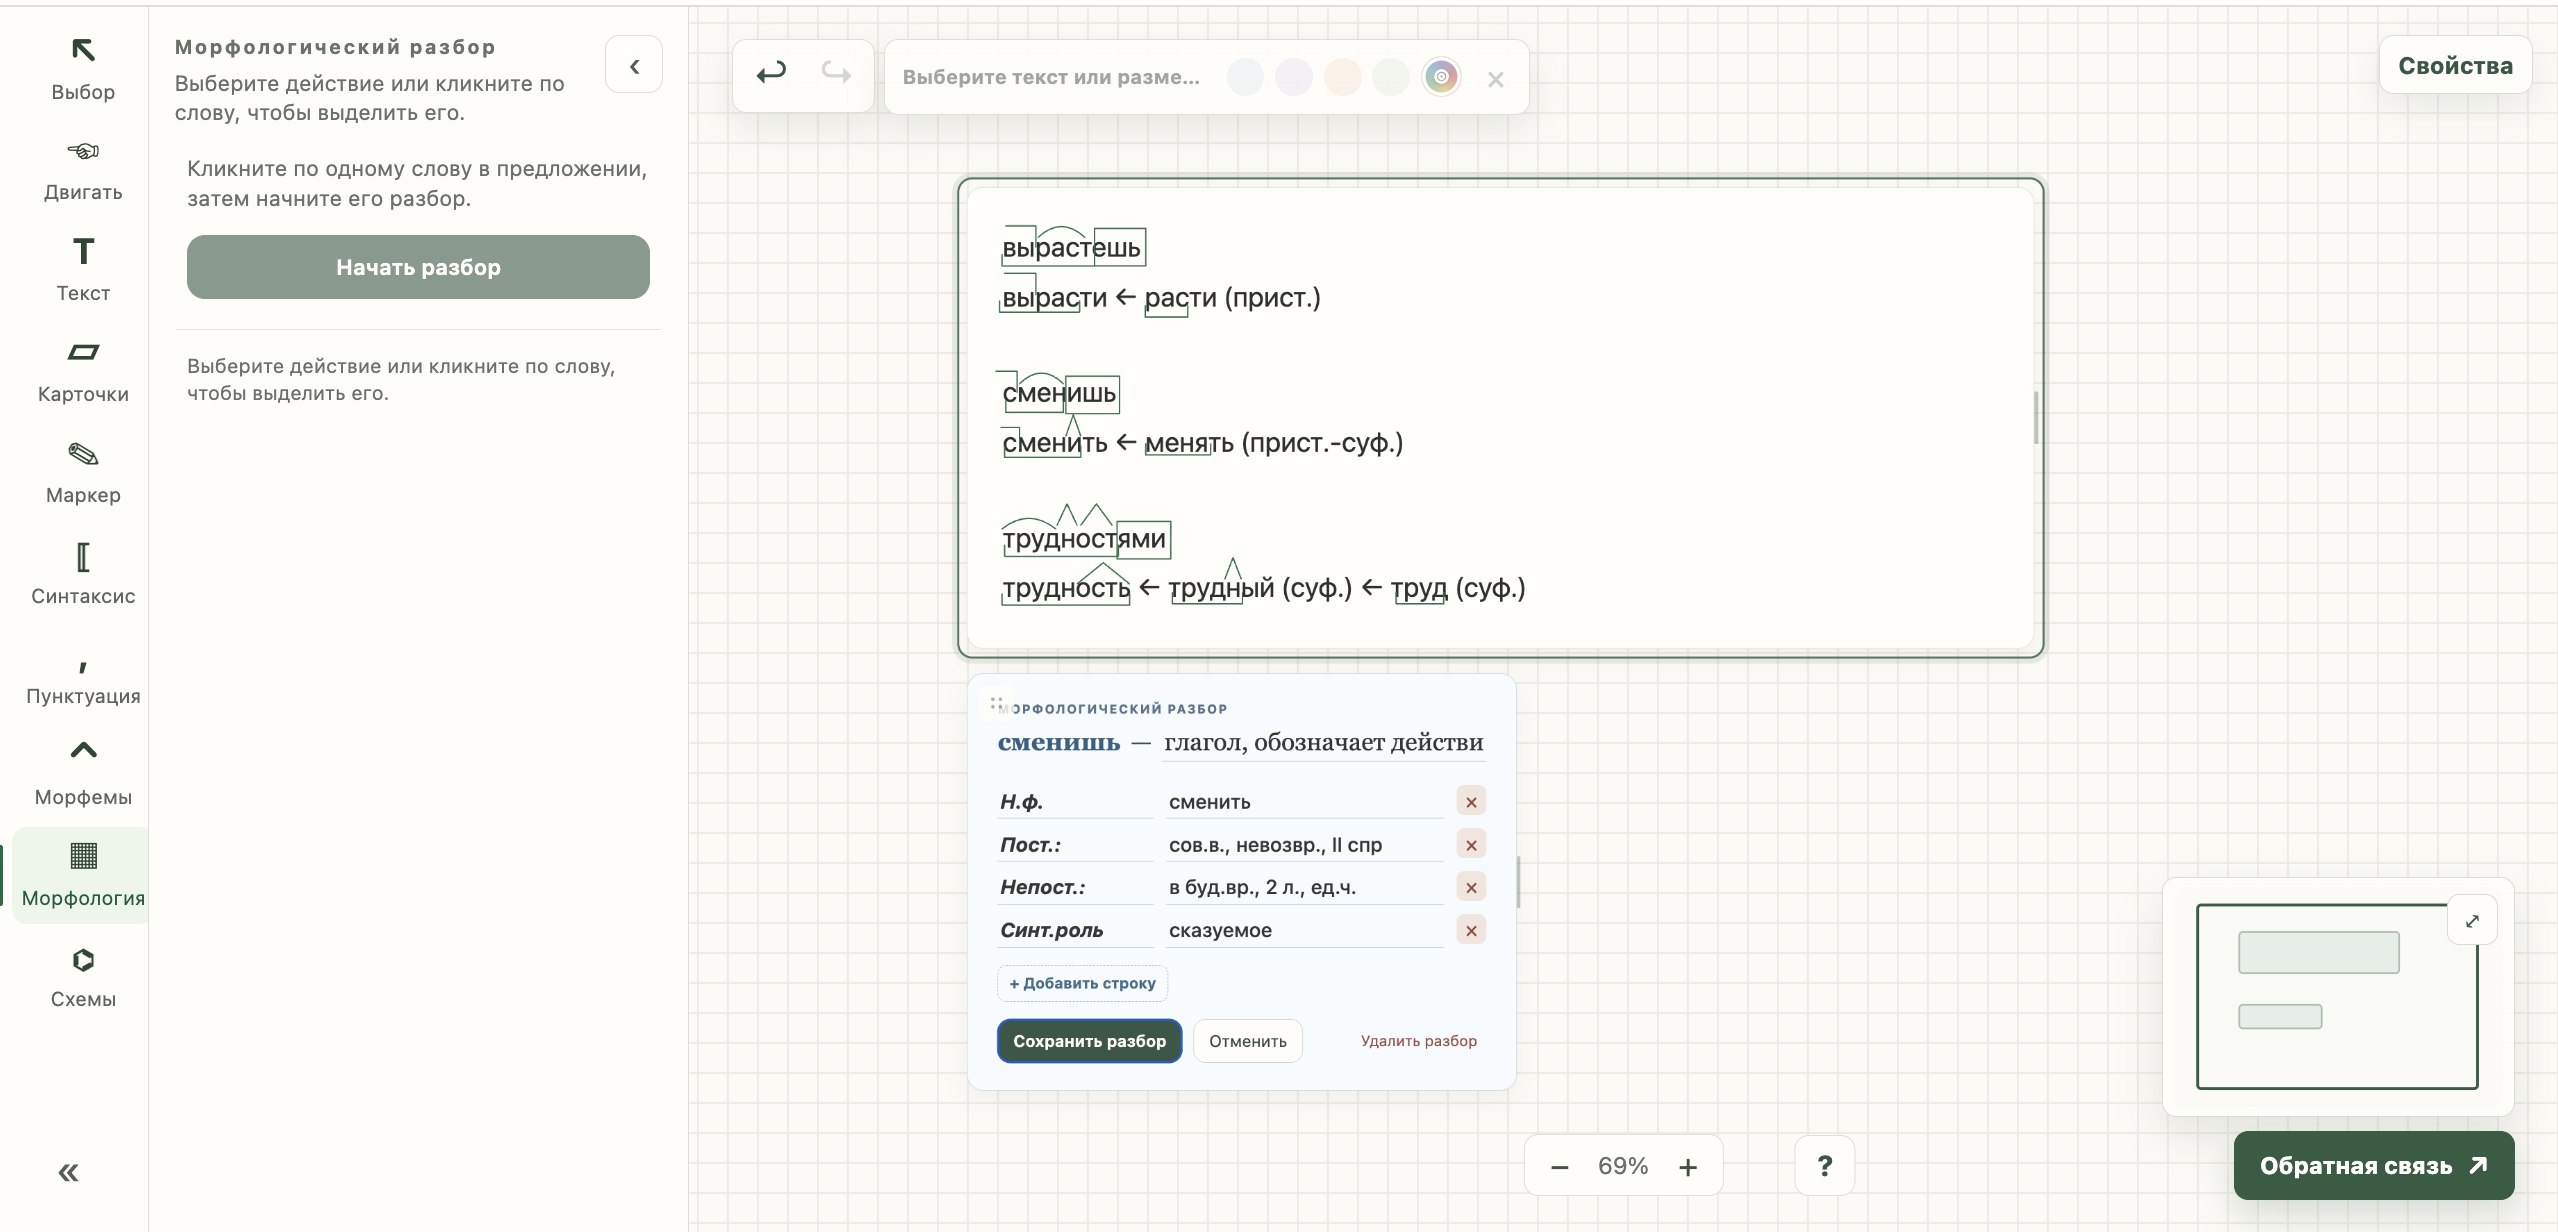Image resolution: width=2558 pixels, height=1232 pixels.
Task: Click the line трудность ← трудный (суф.)
Action: [1263, 588]
